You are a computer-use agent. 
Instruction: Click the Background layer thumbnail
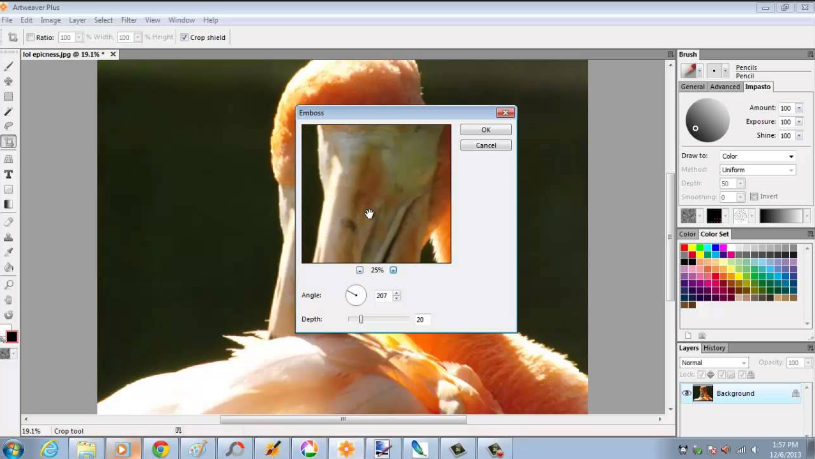[703, 394]
